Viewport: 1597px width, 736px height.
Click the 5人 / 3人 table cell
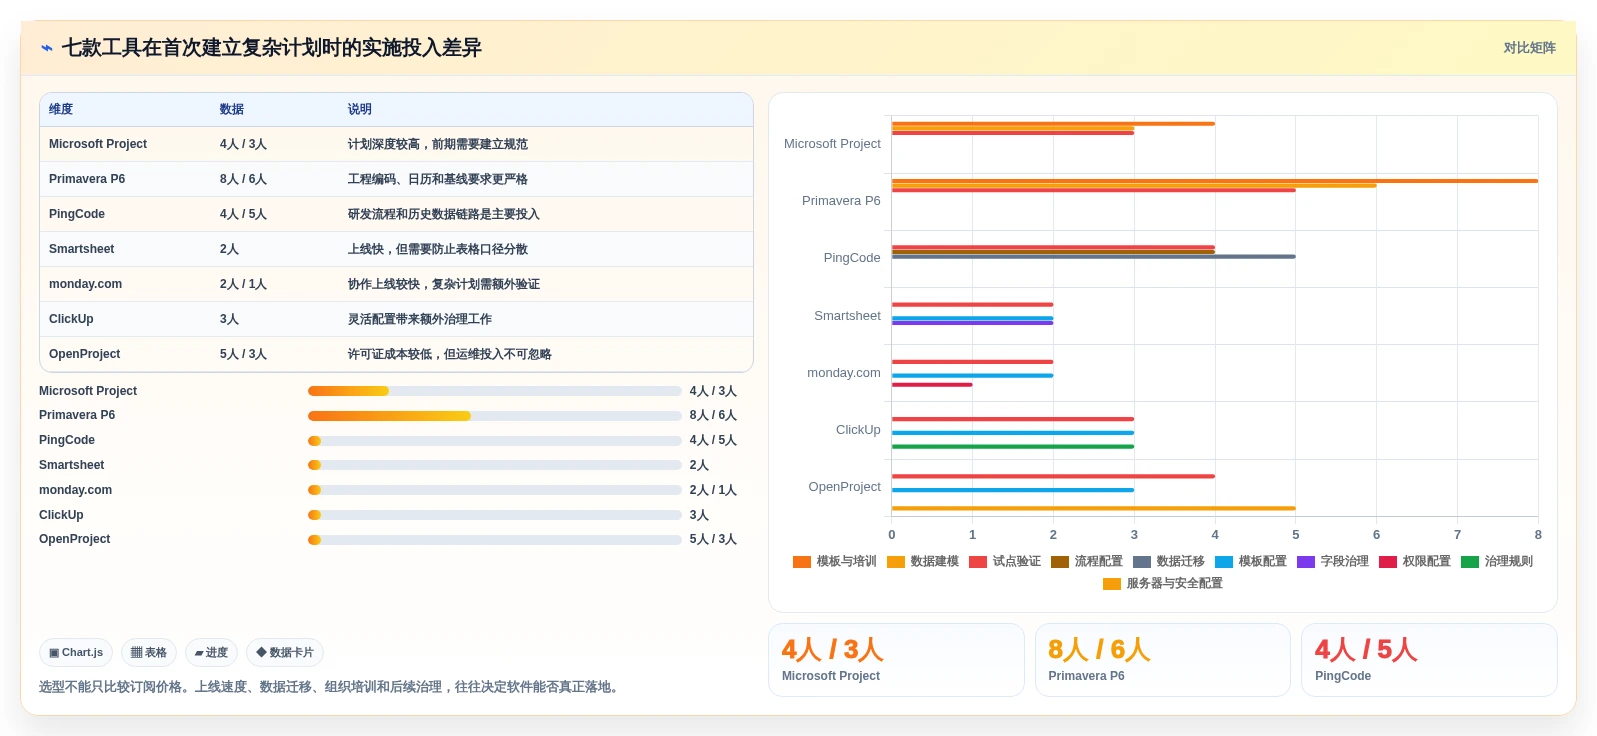tap(243, 354)
